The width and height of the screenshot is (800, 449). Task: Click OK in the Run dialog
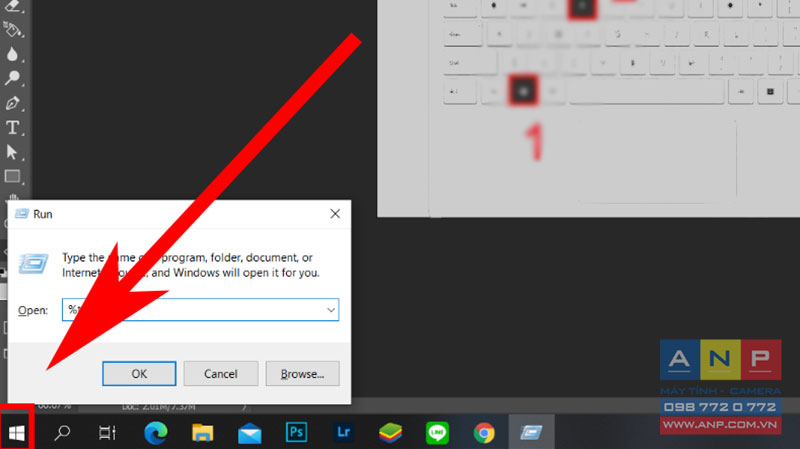point(139,373)
